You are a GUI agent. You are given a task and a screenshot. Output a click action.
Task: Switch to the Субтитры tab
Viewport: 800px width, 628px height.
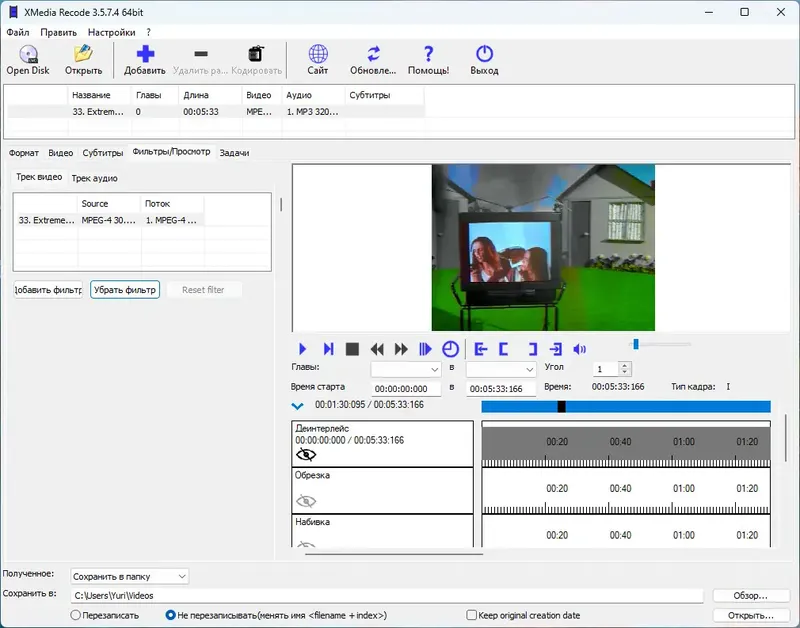(x=103, y=153)
